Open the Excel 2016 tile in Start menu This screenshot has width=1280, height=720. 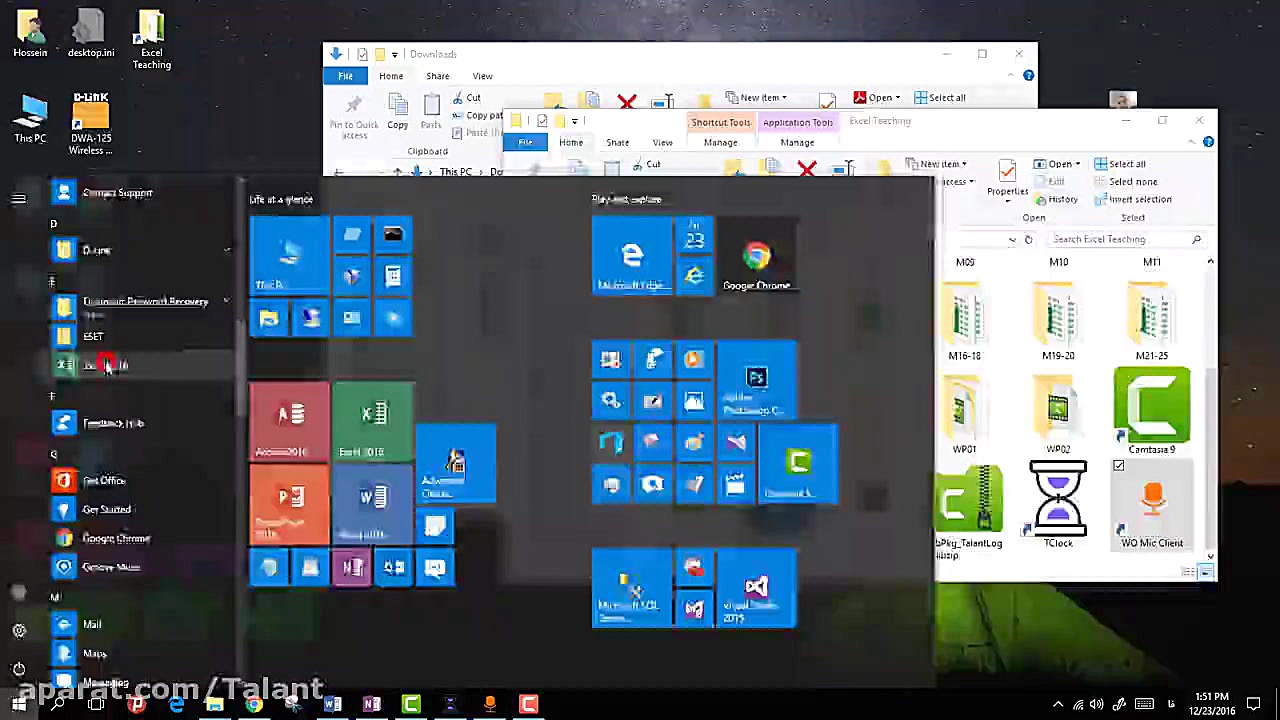372,421
